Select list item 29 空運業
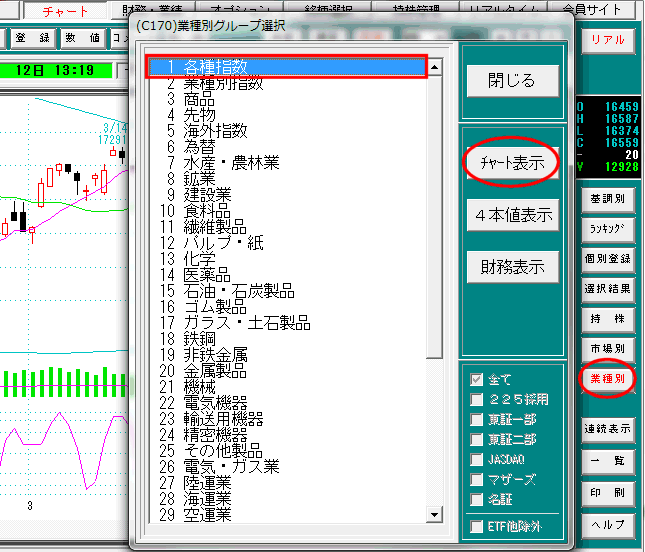645x552 pixels. pyautogui.click(x=287, y=515)
